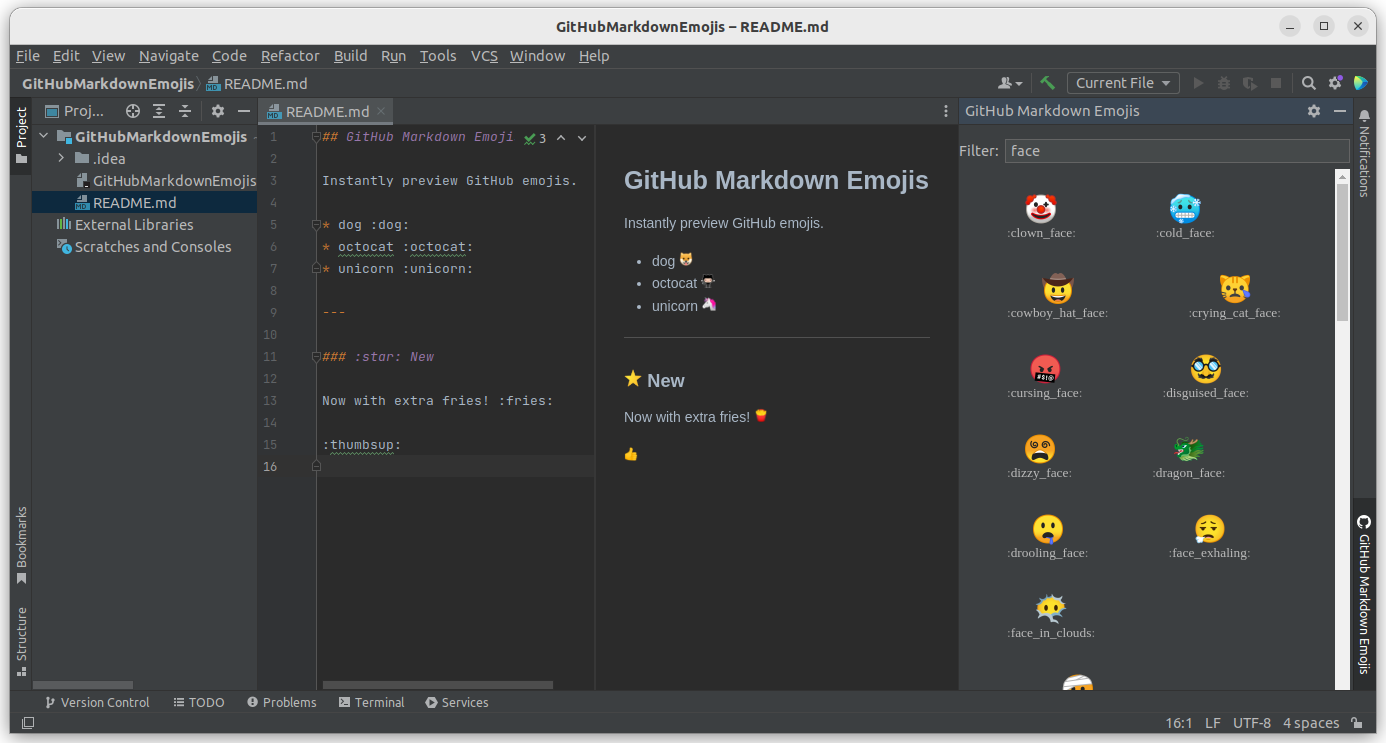Open IDE settings gear in toolbar
The height and width of the screenshot is (743, 1386).
coord(1335,83)
